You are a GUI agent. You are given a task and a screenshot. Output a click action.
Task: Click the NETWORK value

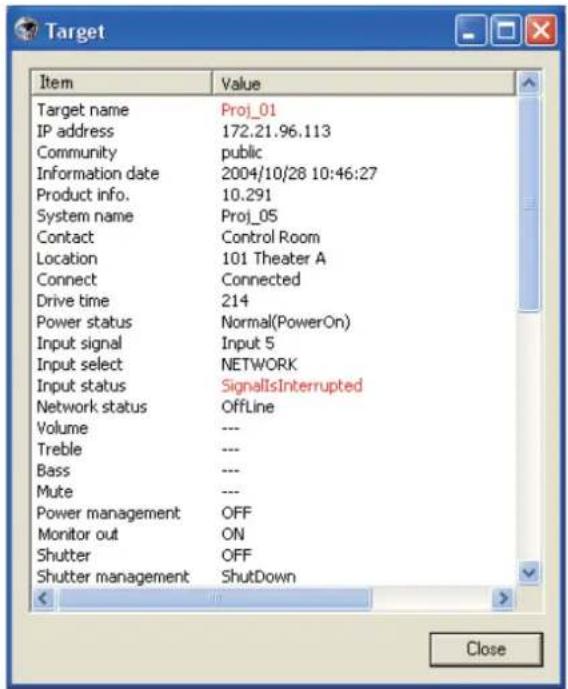[259, 365]
